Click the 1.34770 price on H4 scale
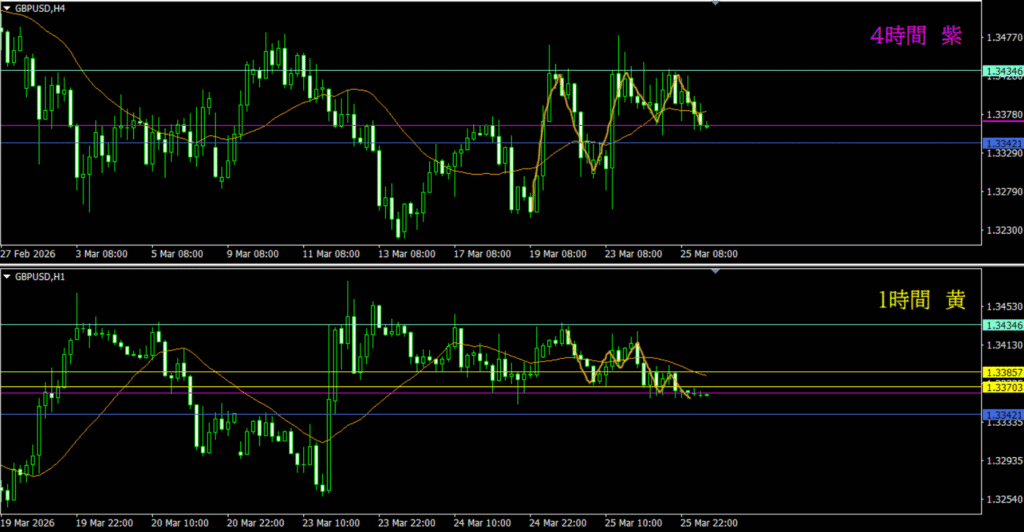 pos(1002,38)
